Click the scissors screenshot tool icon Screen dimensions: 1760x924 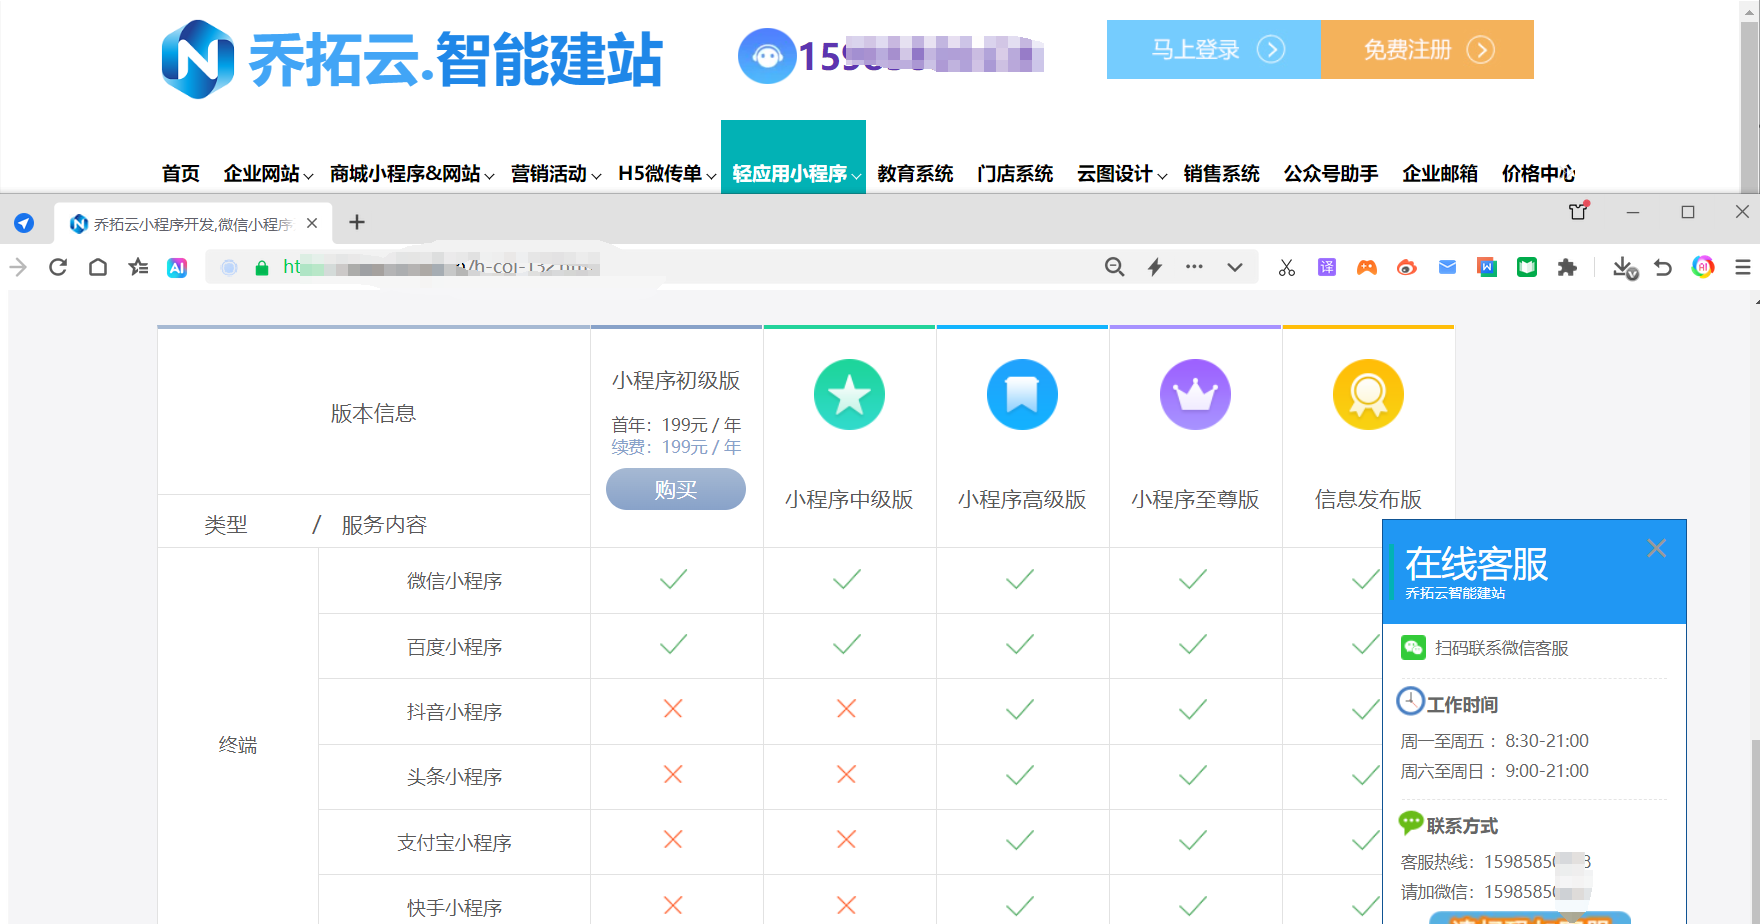coord(1287,267)
